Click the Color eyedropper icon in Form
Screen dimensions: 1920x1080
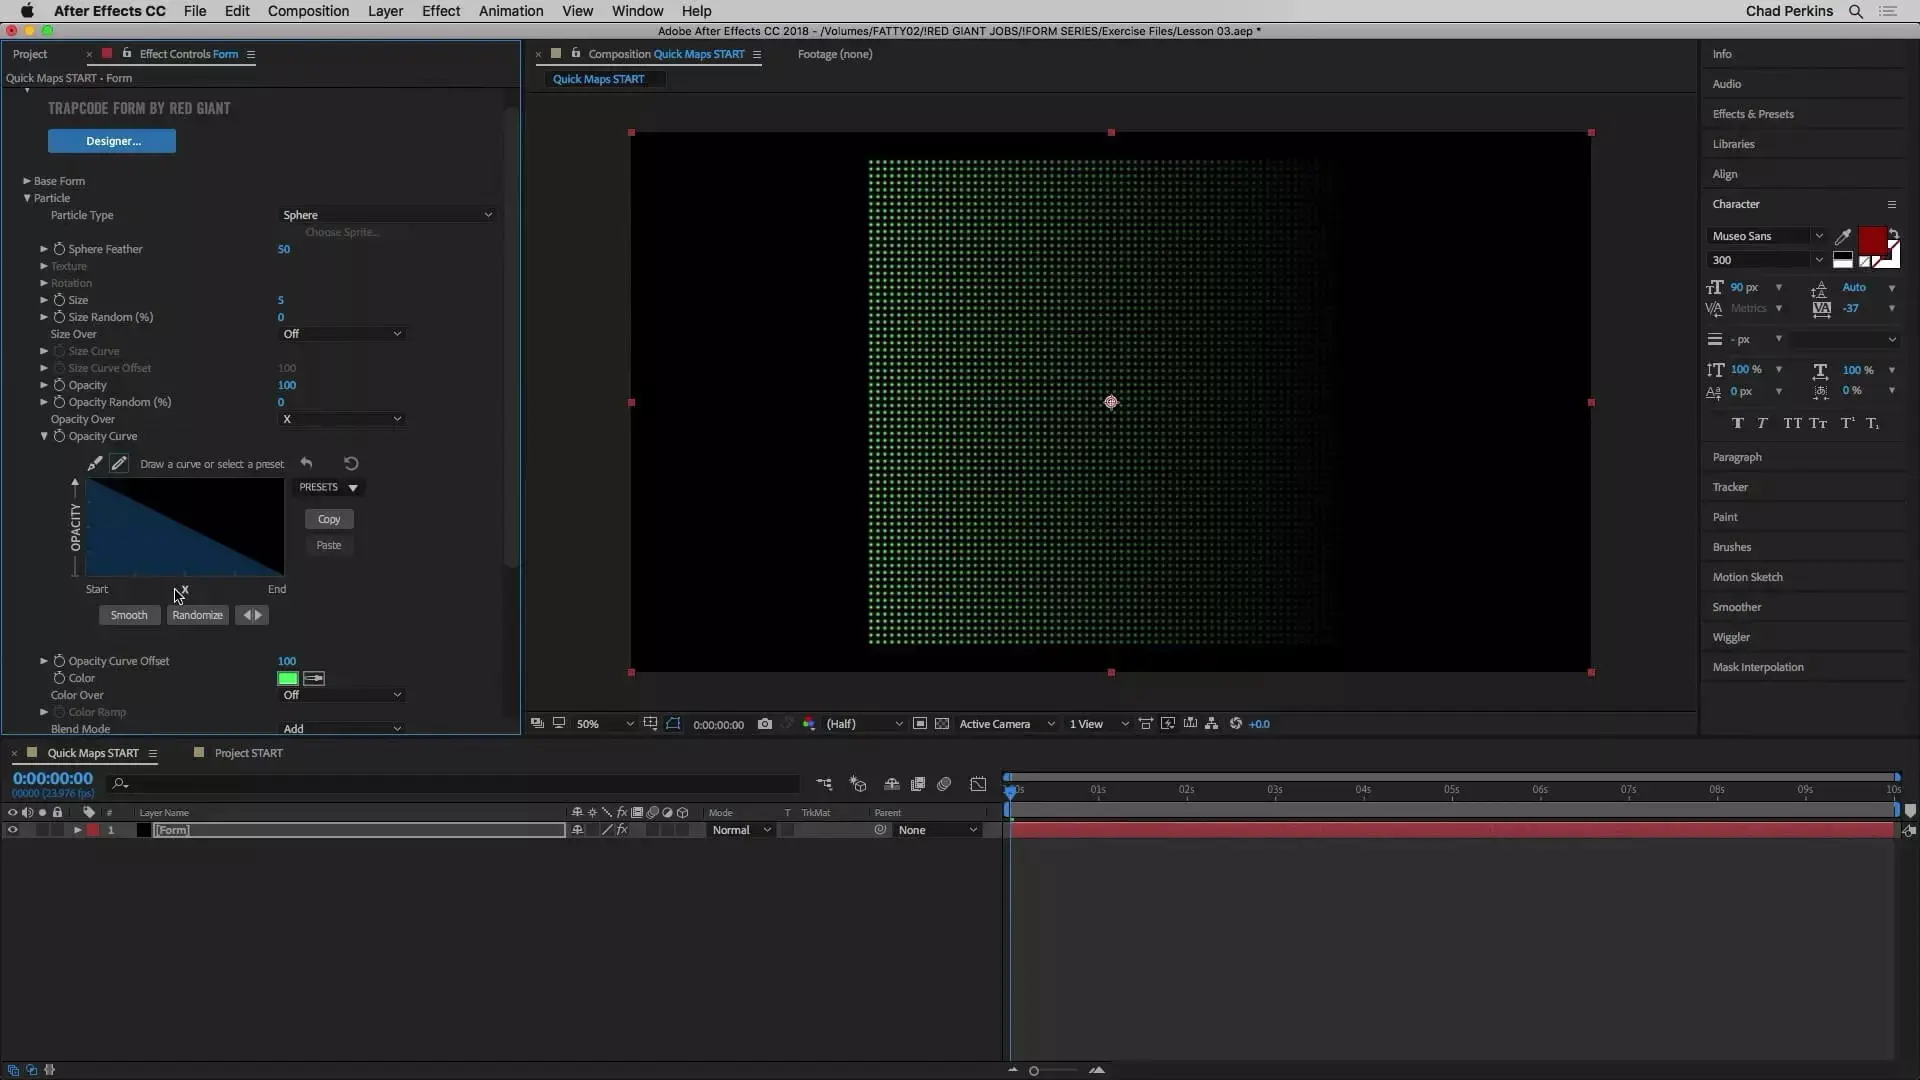coord(314,678)
